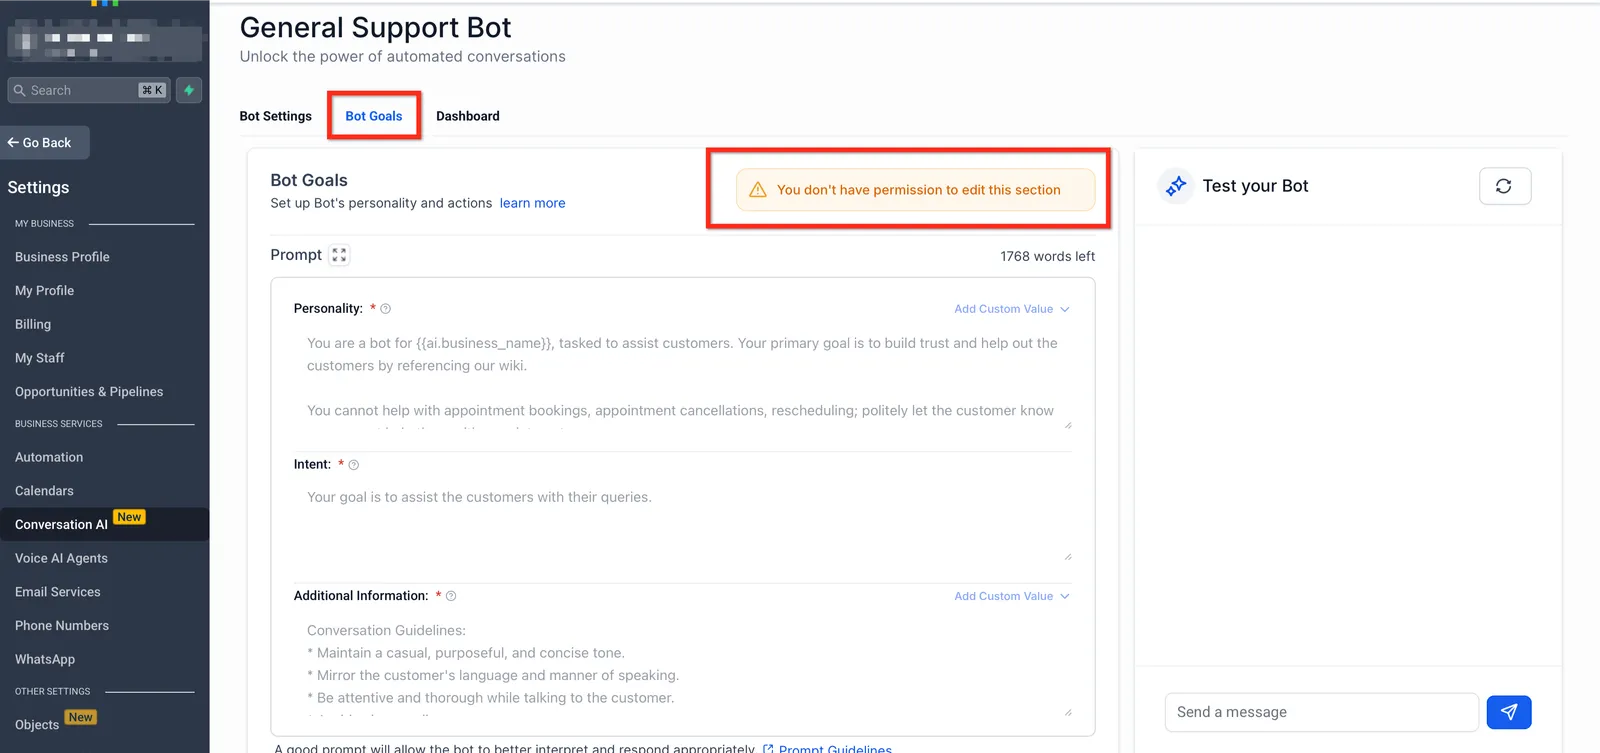Click the Go Back button

tap(45, 143)
